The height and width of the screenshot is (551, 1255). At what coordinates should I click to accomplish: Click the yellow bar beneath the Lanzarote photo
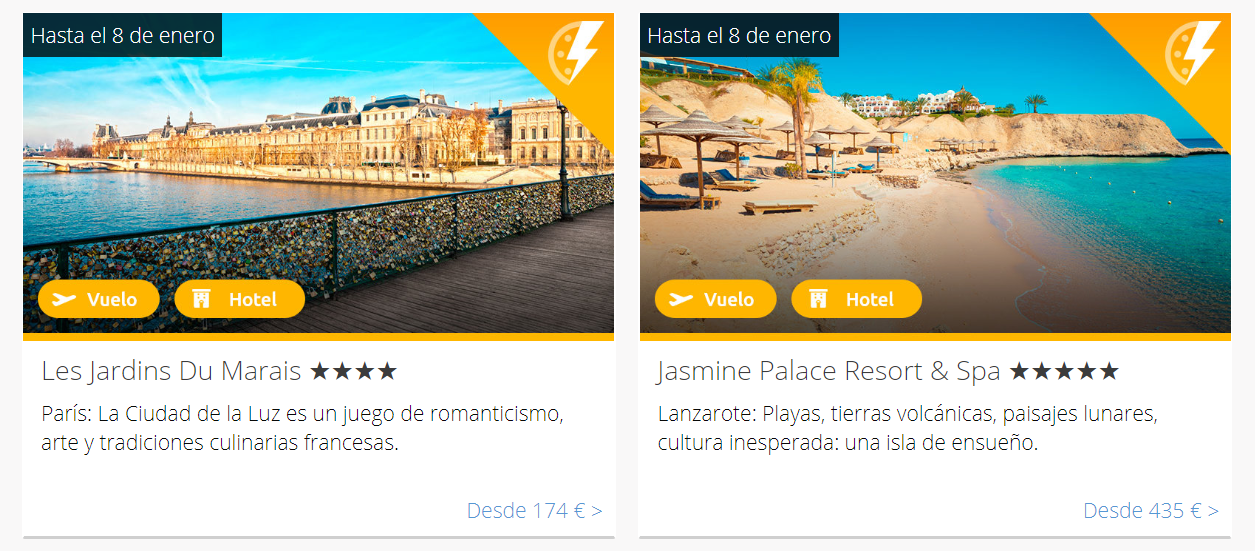[935, 337]
